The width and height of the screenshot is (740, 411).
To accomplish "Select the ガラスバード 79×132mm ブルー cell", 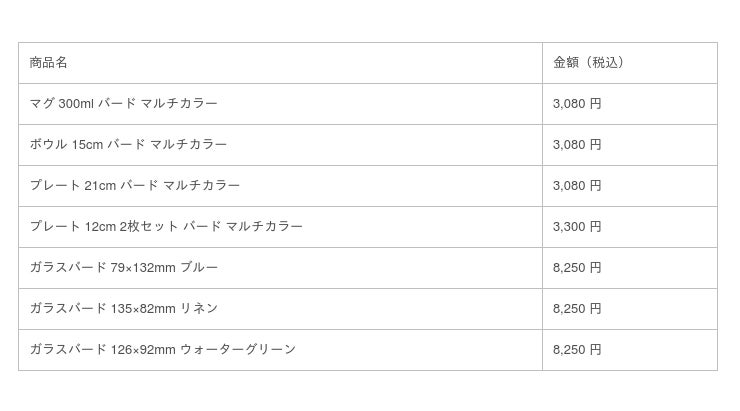I will pyautogui.click(x=123, y=268).
